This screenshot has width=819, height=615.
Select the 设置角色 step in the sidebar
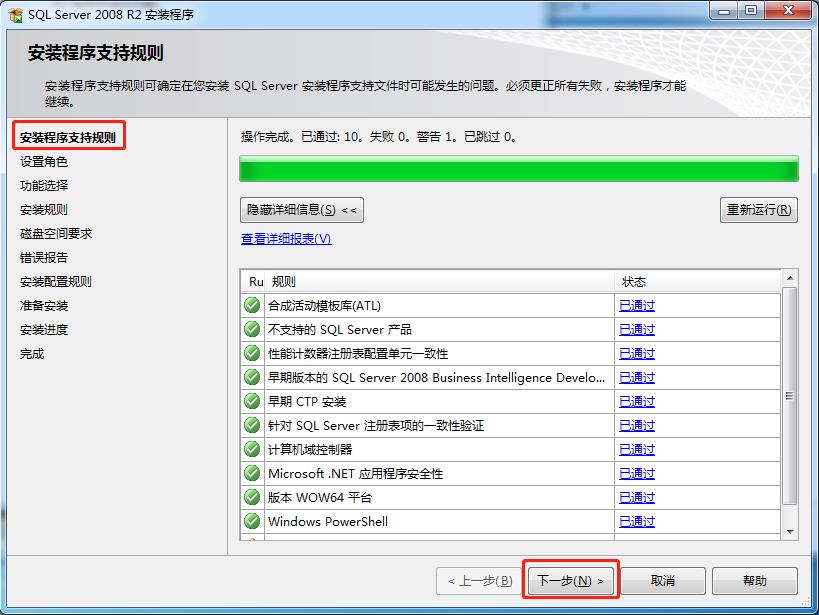click(x=44, y=161)
